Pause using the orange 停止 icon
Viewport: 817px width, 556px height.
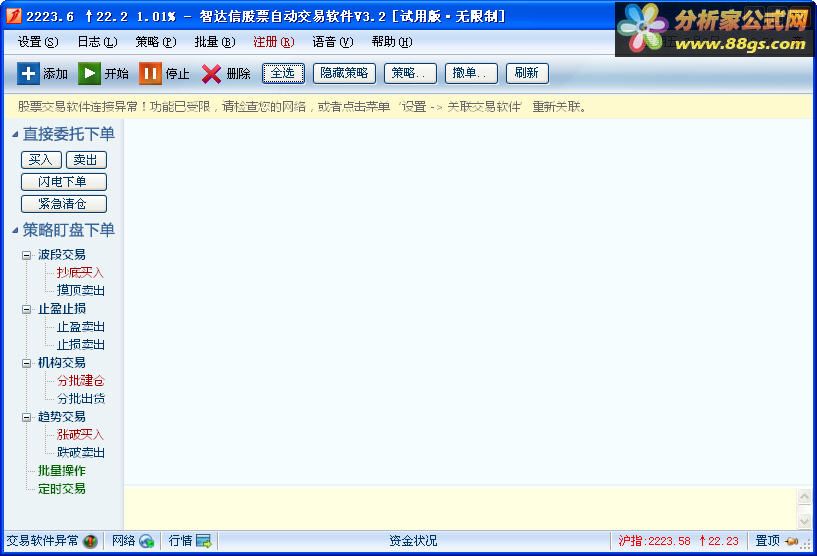[150, 73]
